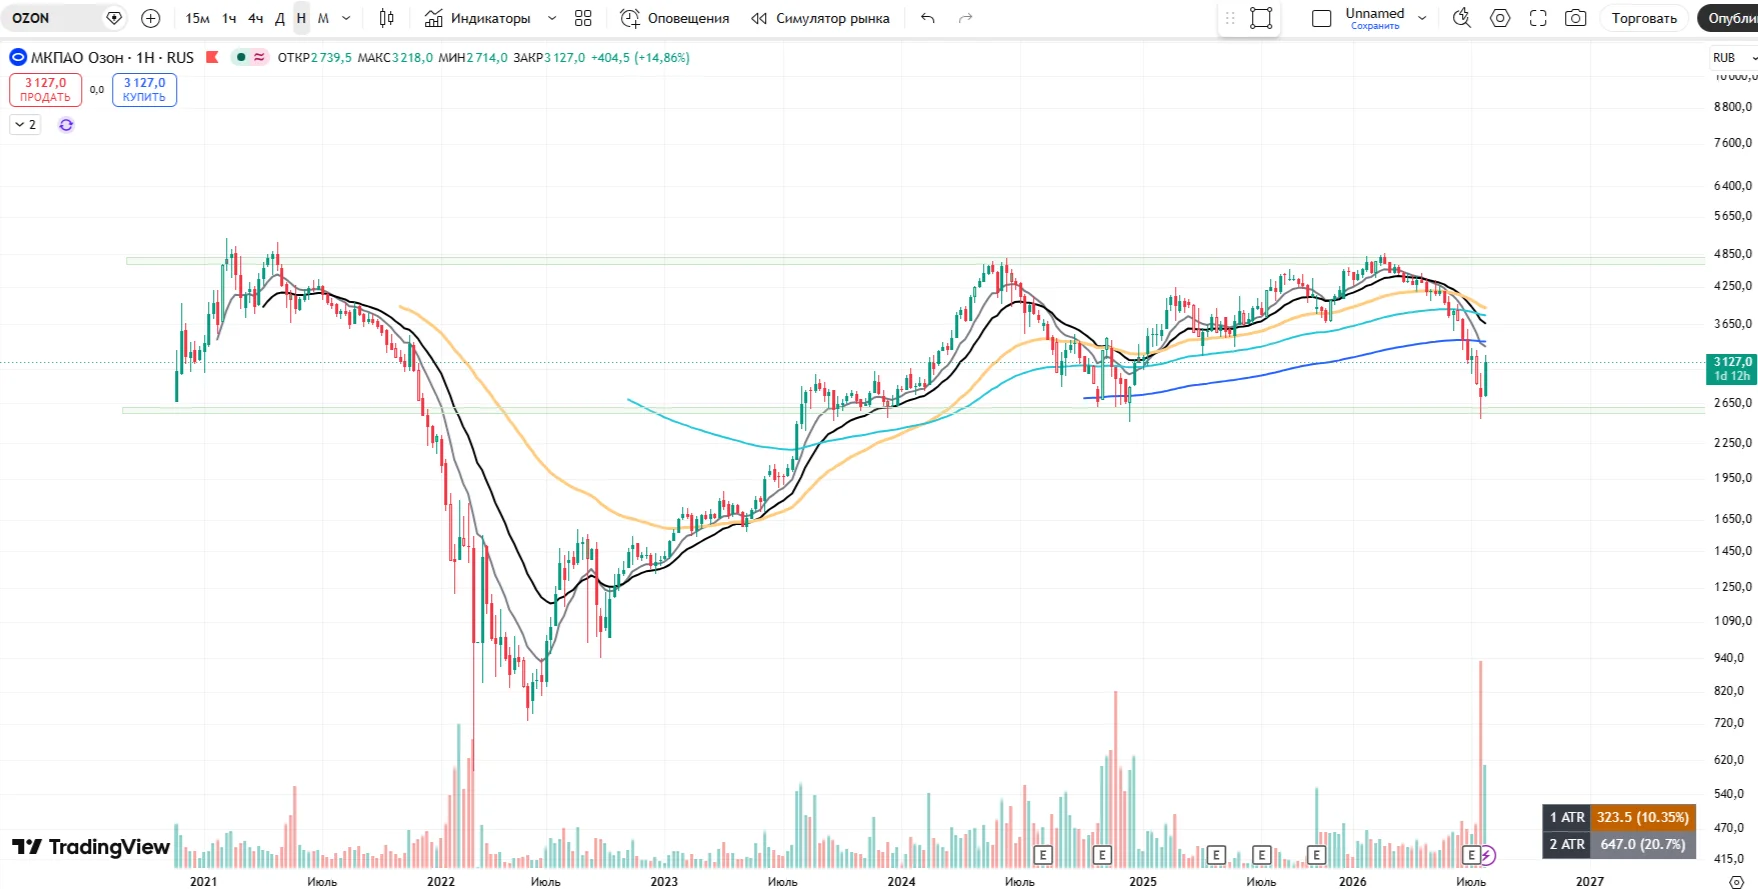Click the green market status dot
The image size is (1758, 889).
click(241, 58)
